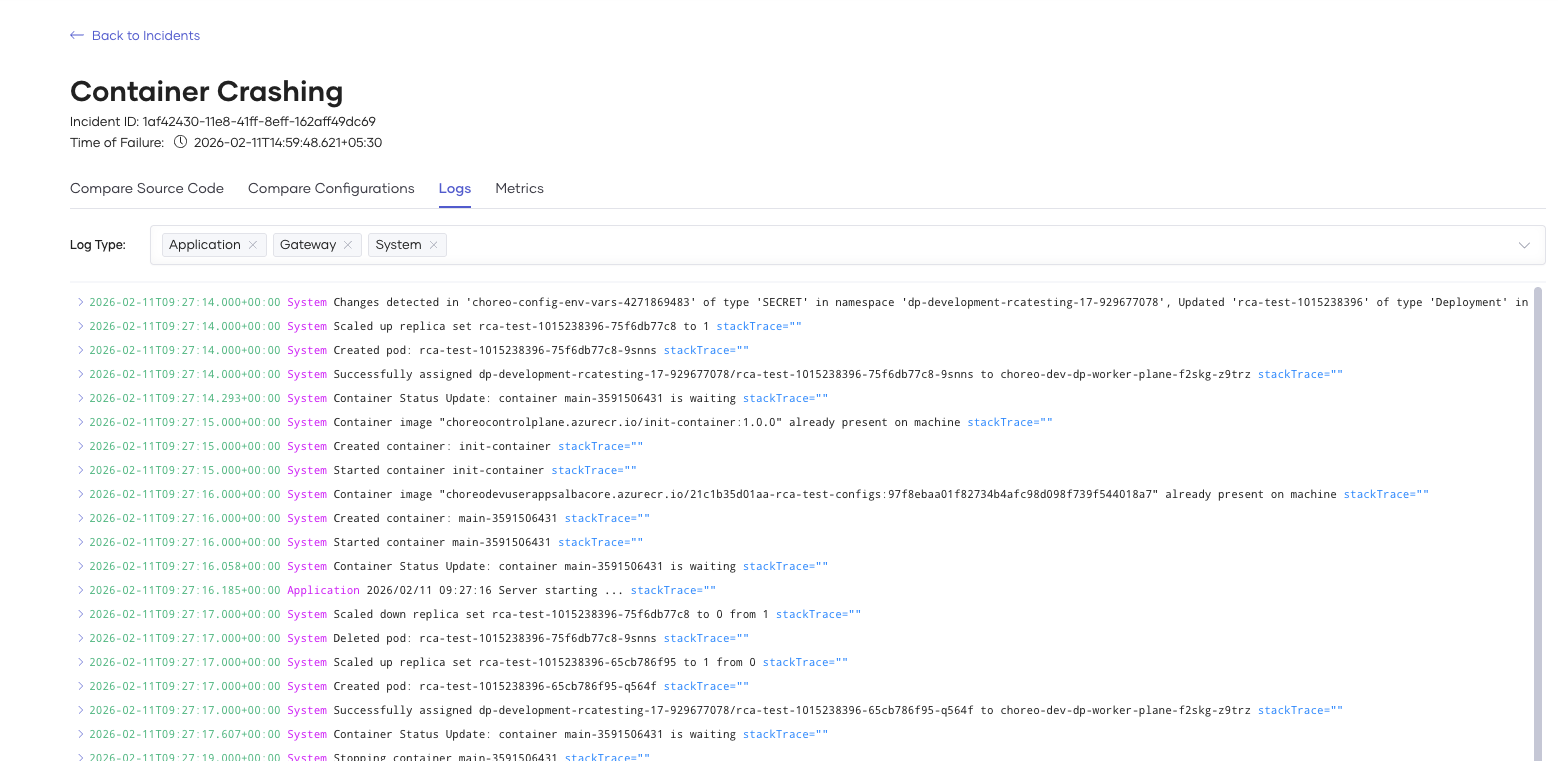Expand the 'Server starting' Application log row

[80, 590]
